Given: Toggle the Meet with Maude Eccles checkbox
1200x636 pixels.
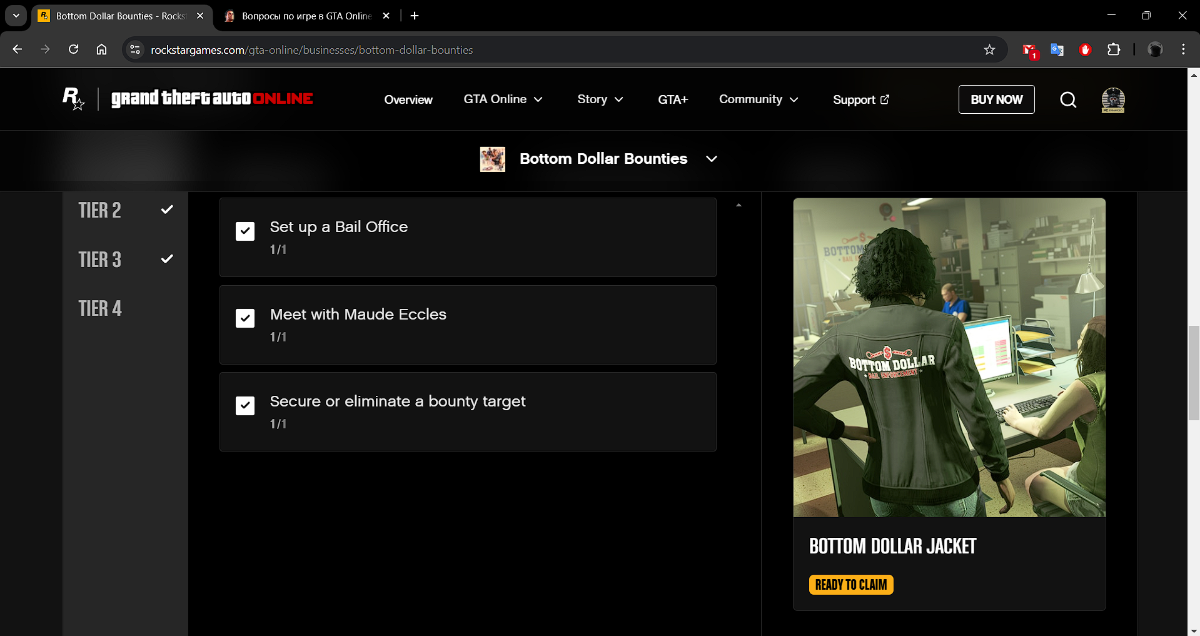Looking at the screenshot, I should (245, 319).
